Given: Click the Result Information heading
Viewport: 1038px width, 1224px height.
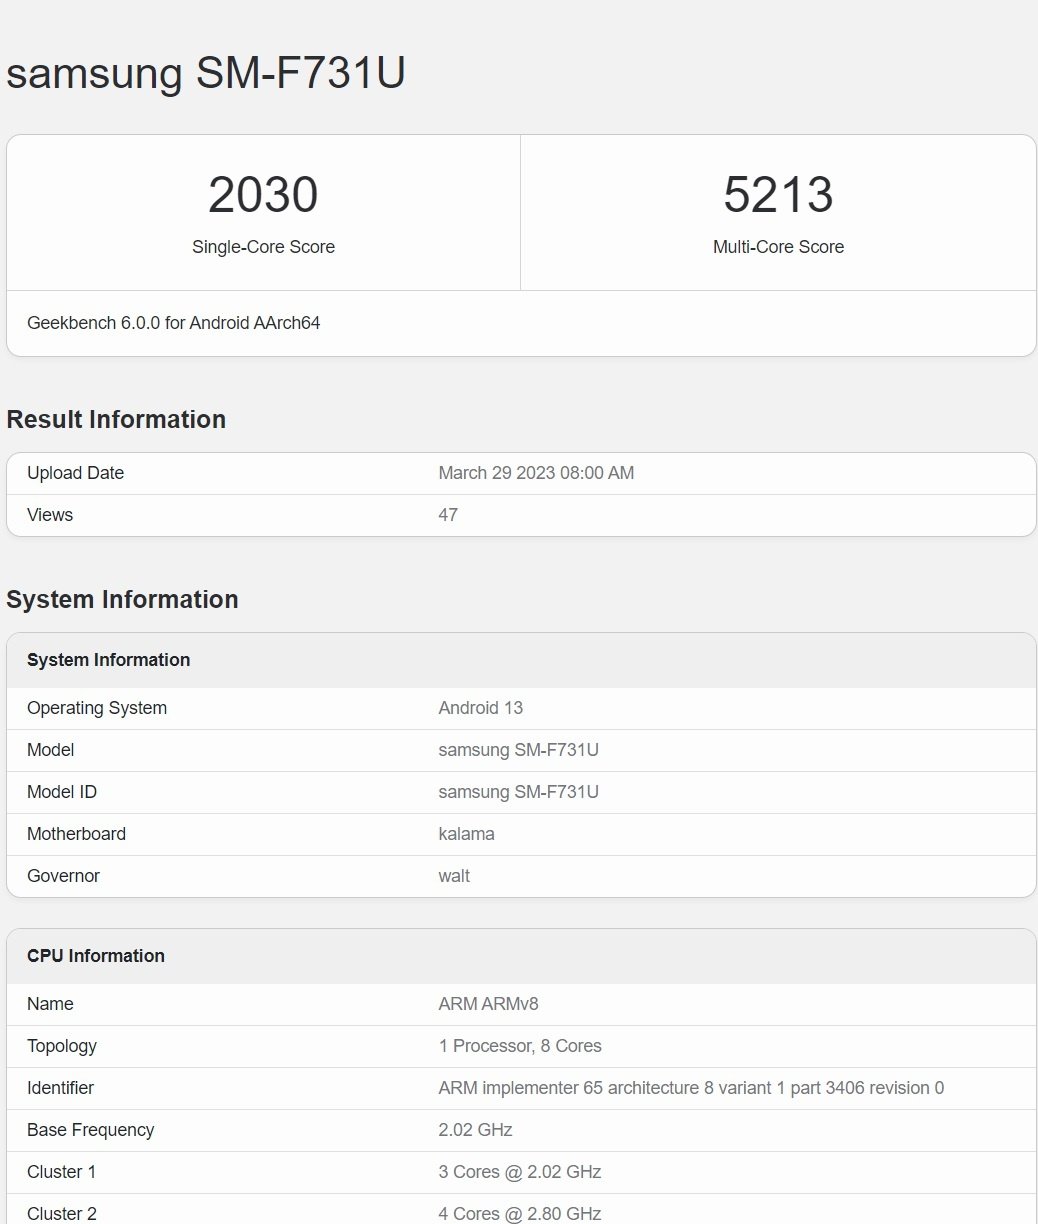Looking at the screenshot, I should pos(116,419).
